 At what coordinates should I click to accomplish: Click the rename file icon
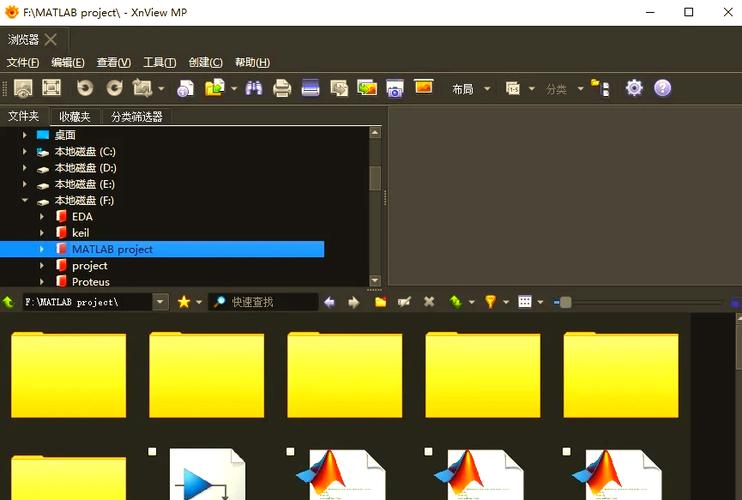(404, 302)
